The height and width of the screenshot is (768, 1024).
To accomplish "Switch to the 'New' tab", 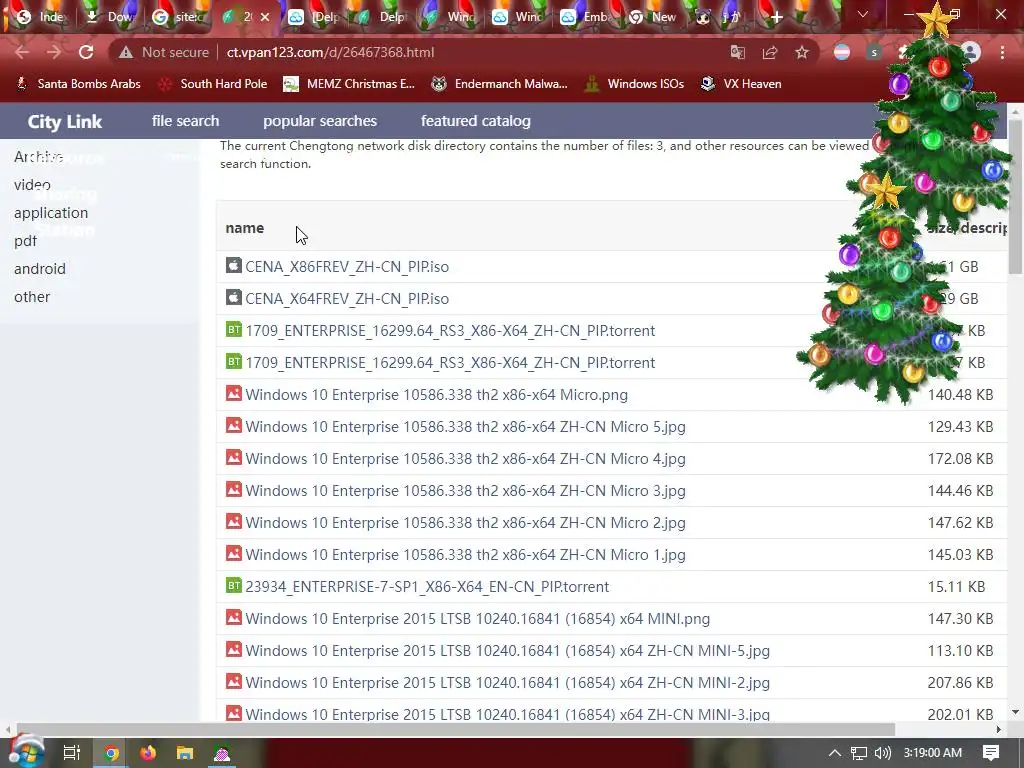I will click(654, 17).
